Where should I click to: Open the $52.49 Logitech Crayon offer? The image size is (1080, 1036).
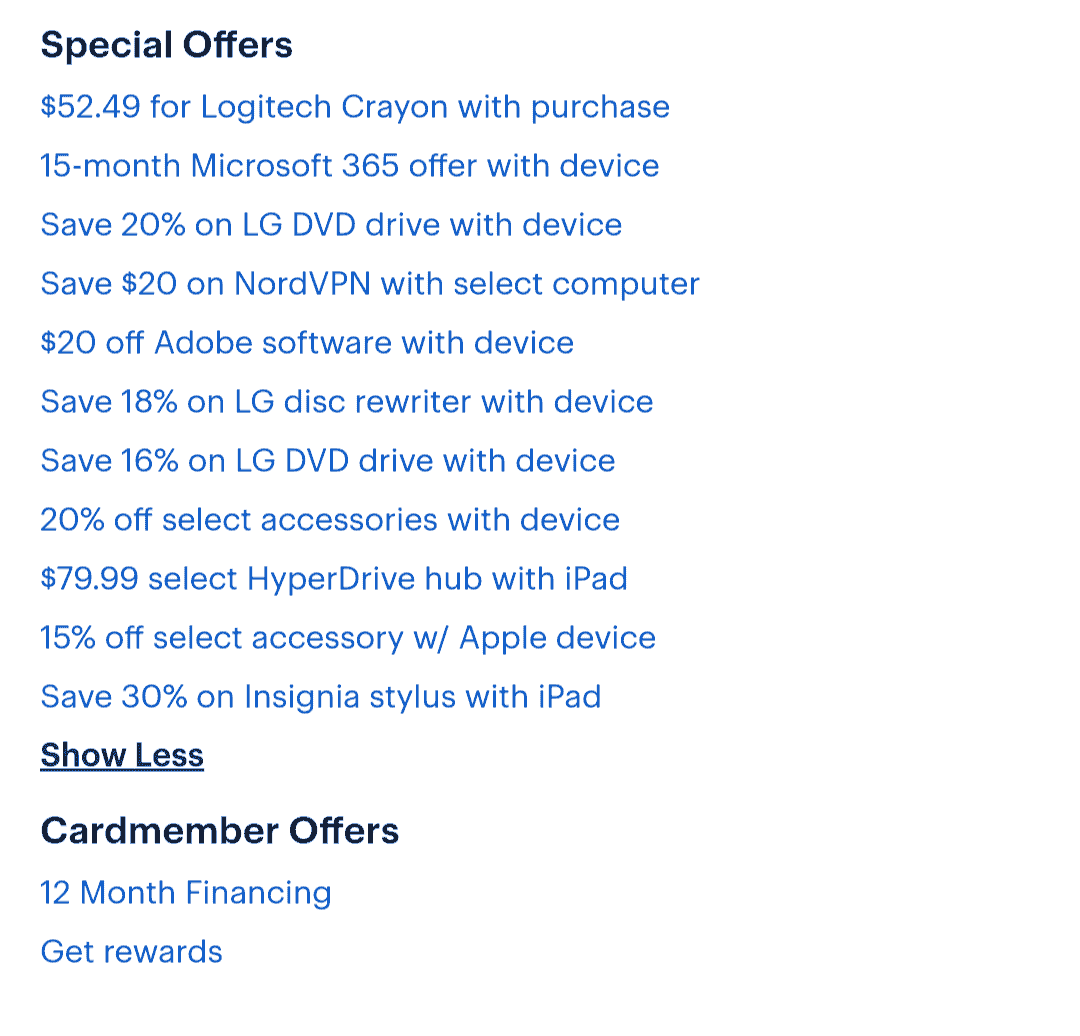(355, 107)
